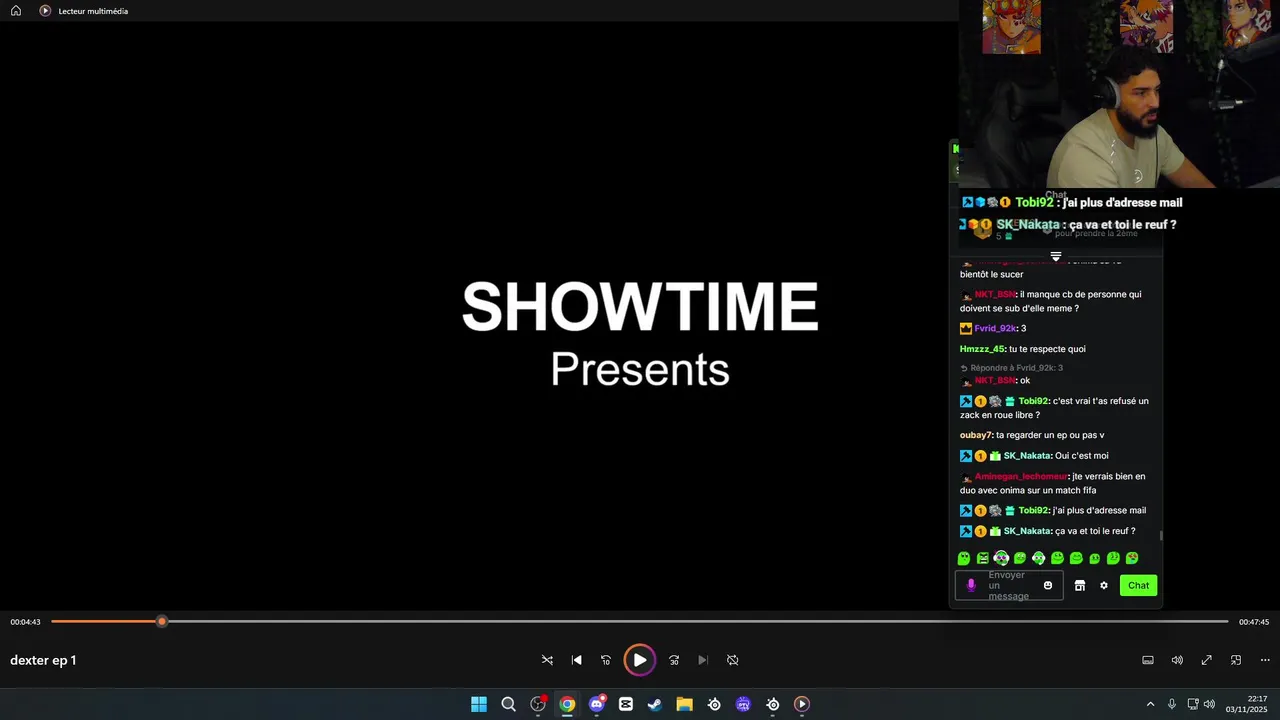The height and width of the screenshot is (720, 1280).
Task: Click message "ta regarder un ep ou pas v"
Action: click(x=1050, y=435)
